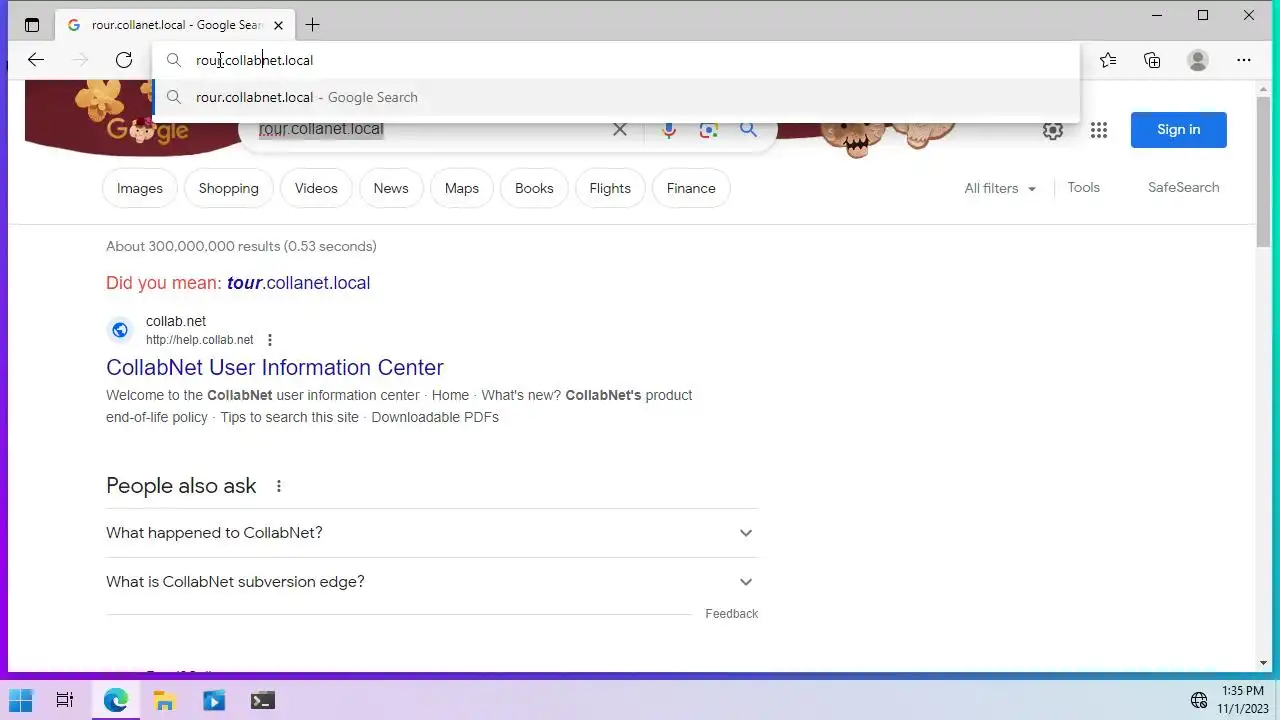Open CollabNet User Information Center result
Image resolution: width=1280 pixels, height=720 pixels.
pyautogui.click(x=275, y=367)
